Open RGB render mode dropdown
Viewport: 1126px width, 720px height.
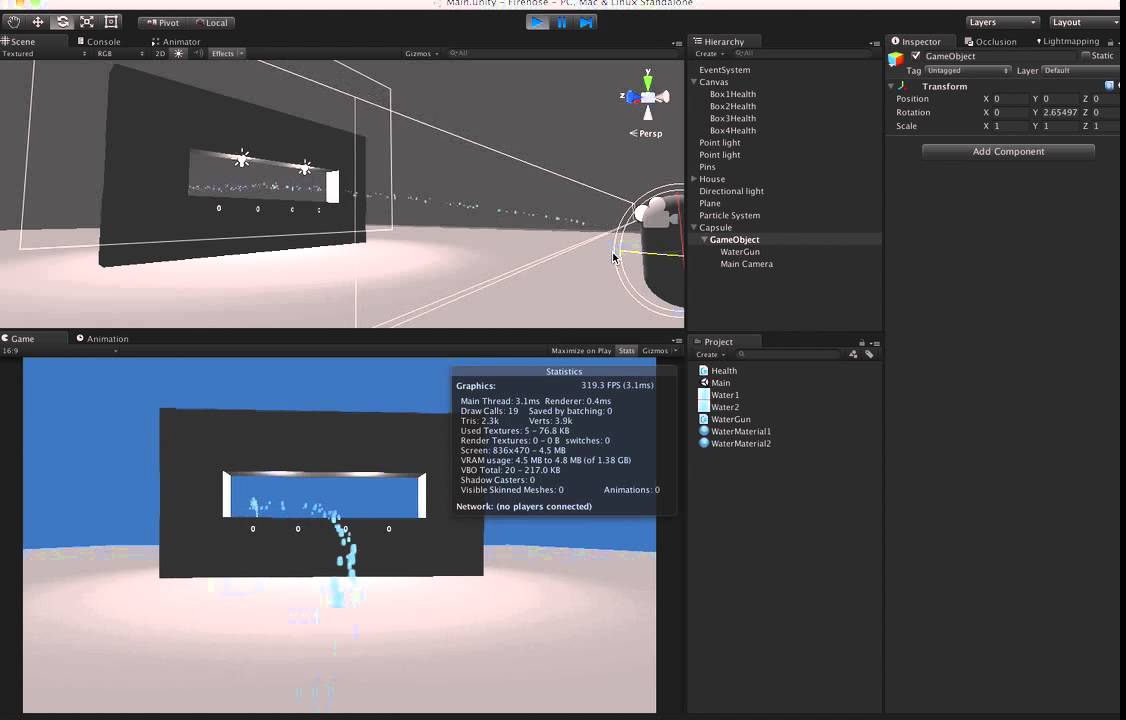(x=120, y=54)
